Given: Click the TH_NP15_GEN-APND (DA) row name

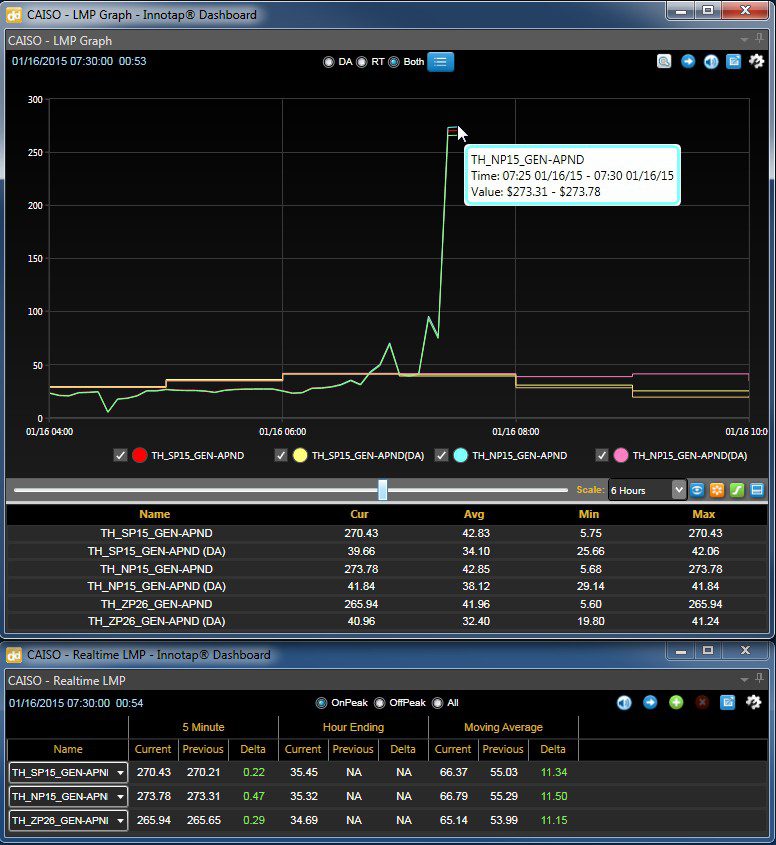Looking at the screenshot, I should pyautogui.click(x=157, y=586).
